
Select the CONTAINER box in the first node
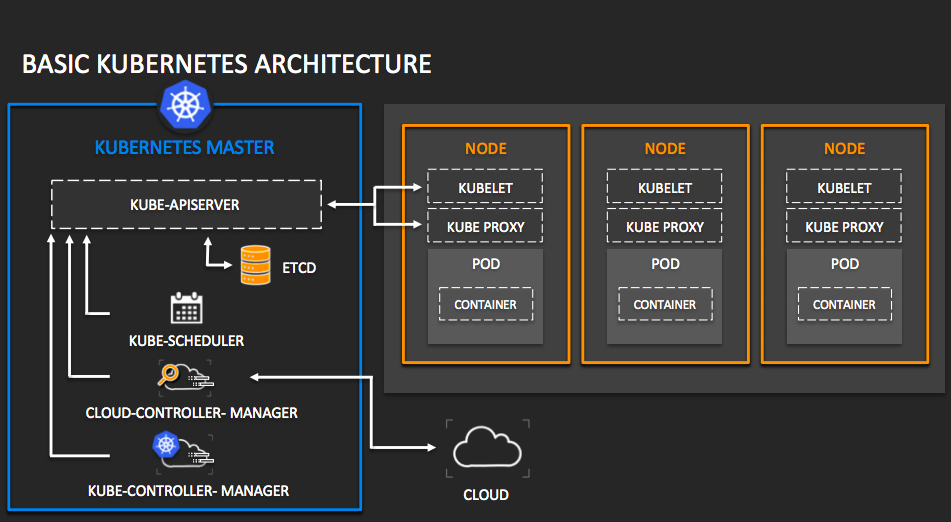pos(486,304)
